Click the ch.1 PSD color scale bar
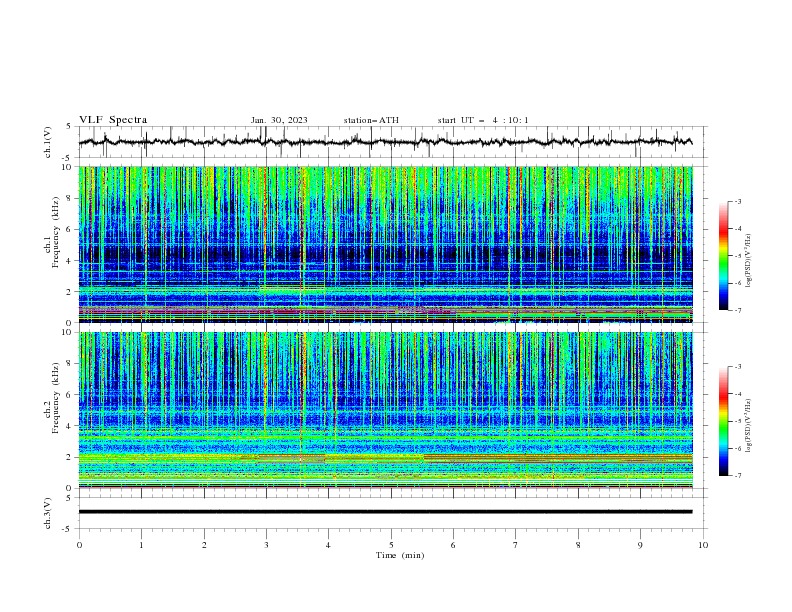 (723, 256)
